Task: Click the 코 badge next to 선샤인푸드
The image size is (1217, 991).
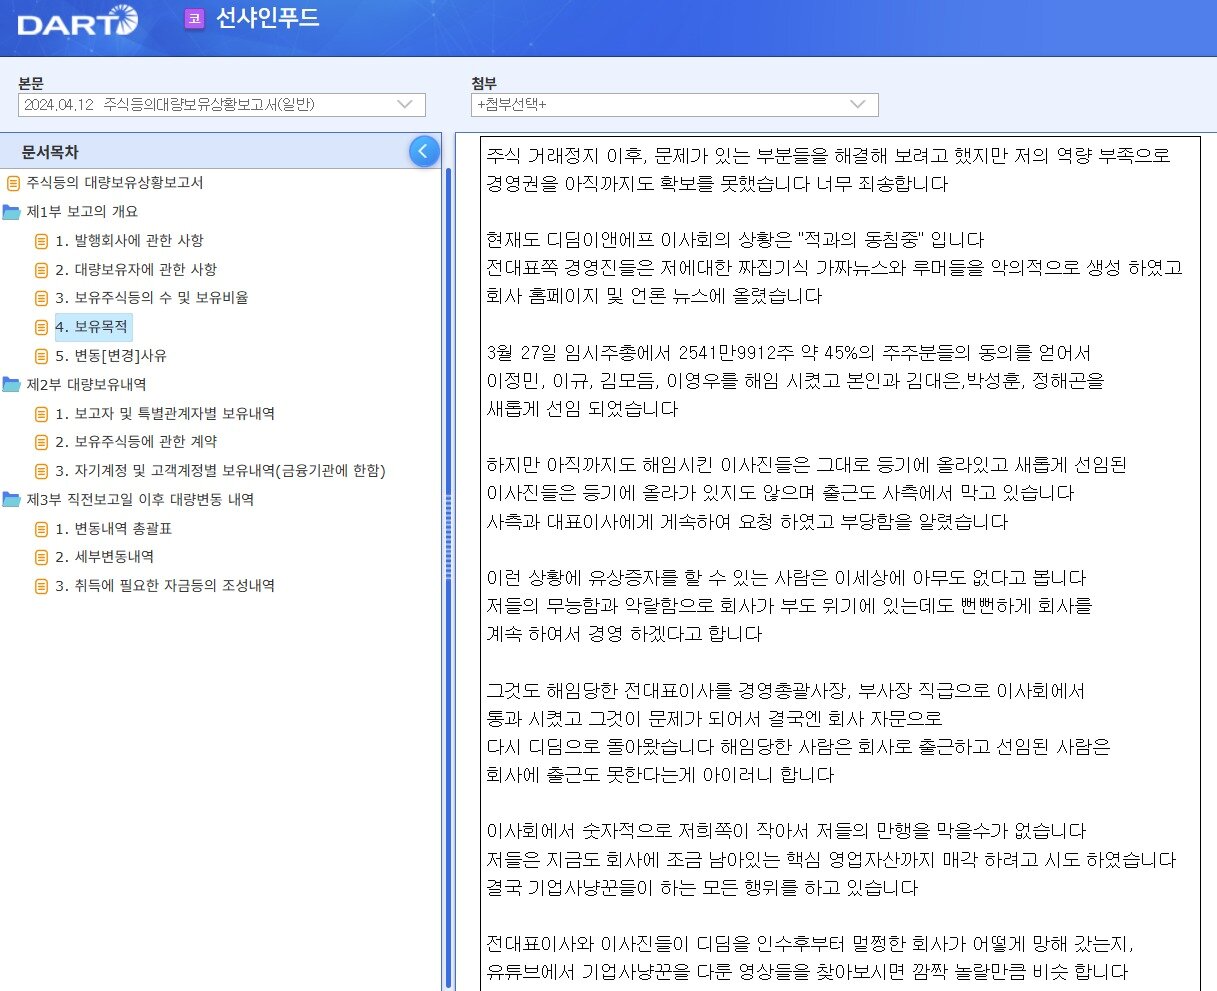Action: click(x=193, y=20)
